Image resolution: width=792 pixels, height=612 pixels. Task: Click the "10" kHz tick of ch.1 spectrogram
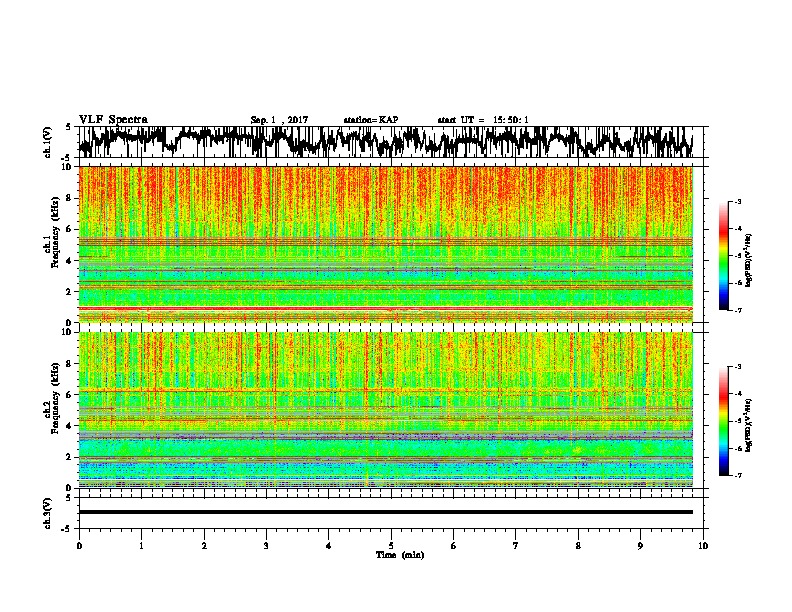[x=66, y=167]
